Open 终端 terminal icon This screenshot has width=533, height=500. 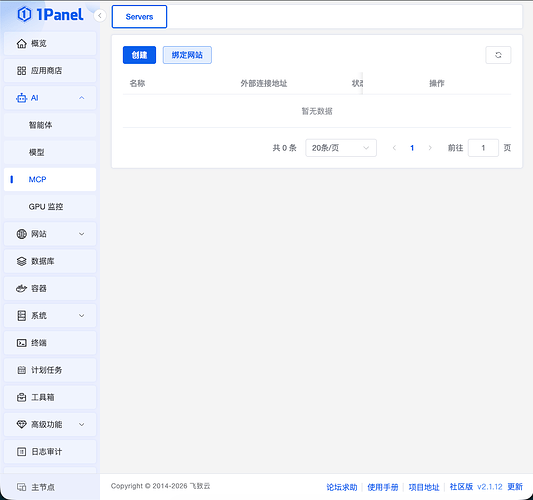point(21,343)
